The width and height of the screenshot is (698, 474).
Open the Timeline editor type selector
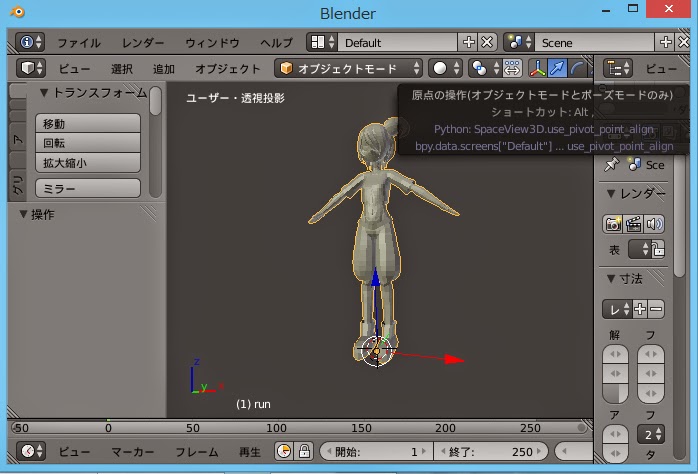[x=31, y=451]
